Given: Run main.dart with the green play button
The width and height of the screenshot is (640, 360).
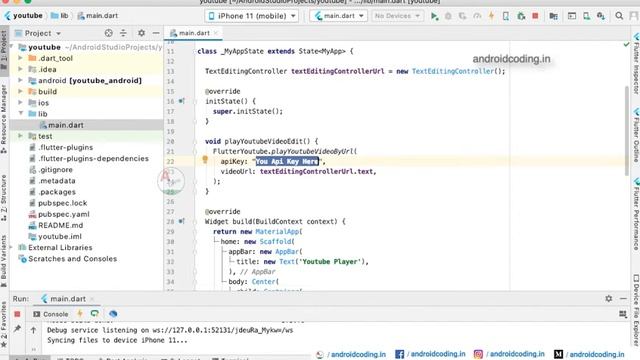Looking at the screenshot, I should click(x=434, y=16).
